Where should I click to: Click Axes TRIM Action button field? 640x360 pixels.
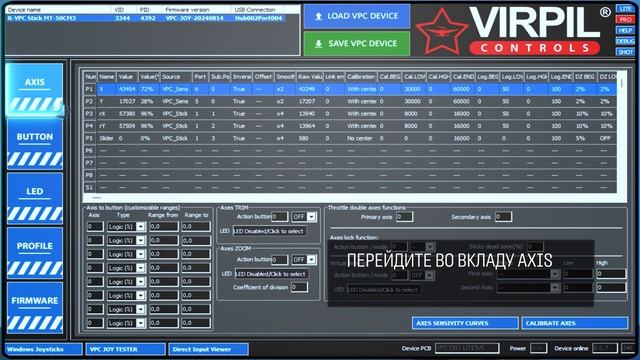280,217
